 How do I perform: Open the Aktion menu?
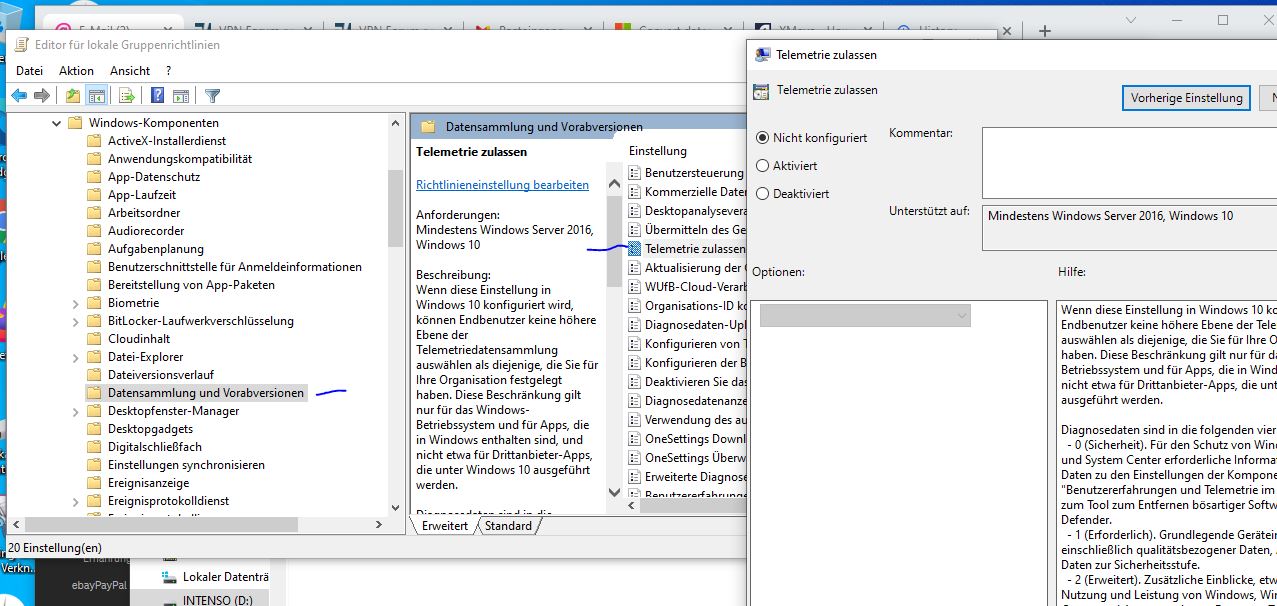76,71
